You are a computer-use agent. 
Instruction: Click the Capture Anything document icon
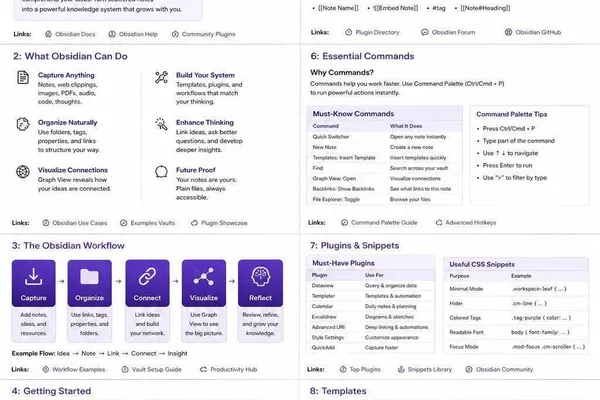(23, 77)
